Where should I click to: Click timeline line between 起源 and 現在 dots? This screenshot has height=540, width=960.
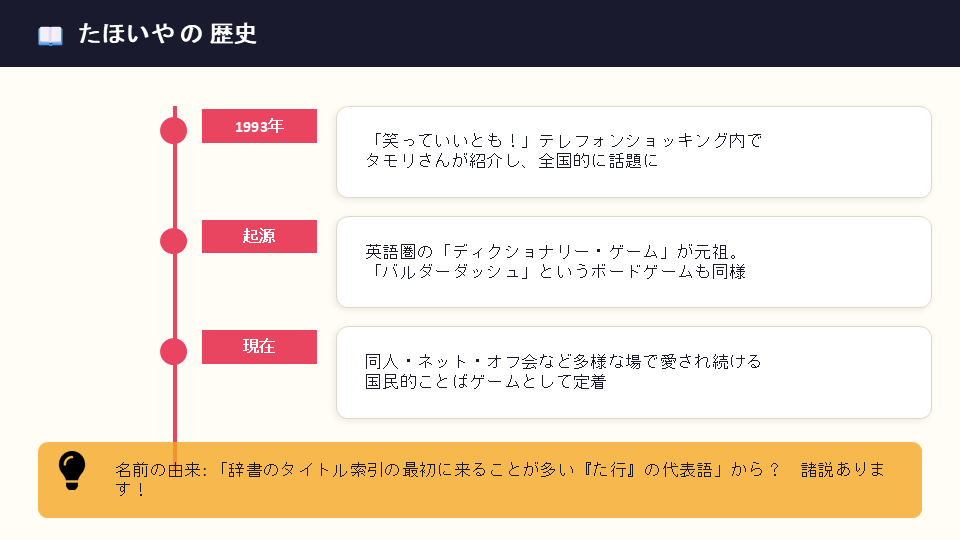pos(174,296)
